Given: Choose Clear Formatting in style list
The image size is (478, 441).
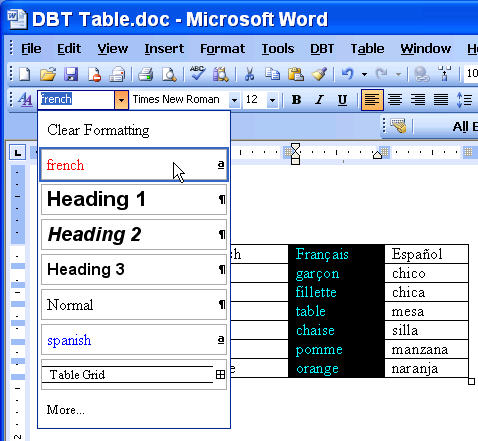Looking at the screenshot, I should tap(134, 130).
